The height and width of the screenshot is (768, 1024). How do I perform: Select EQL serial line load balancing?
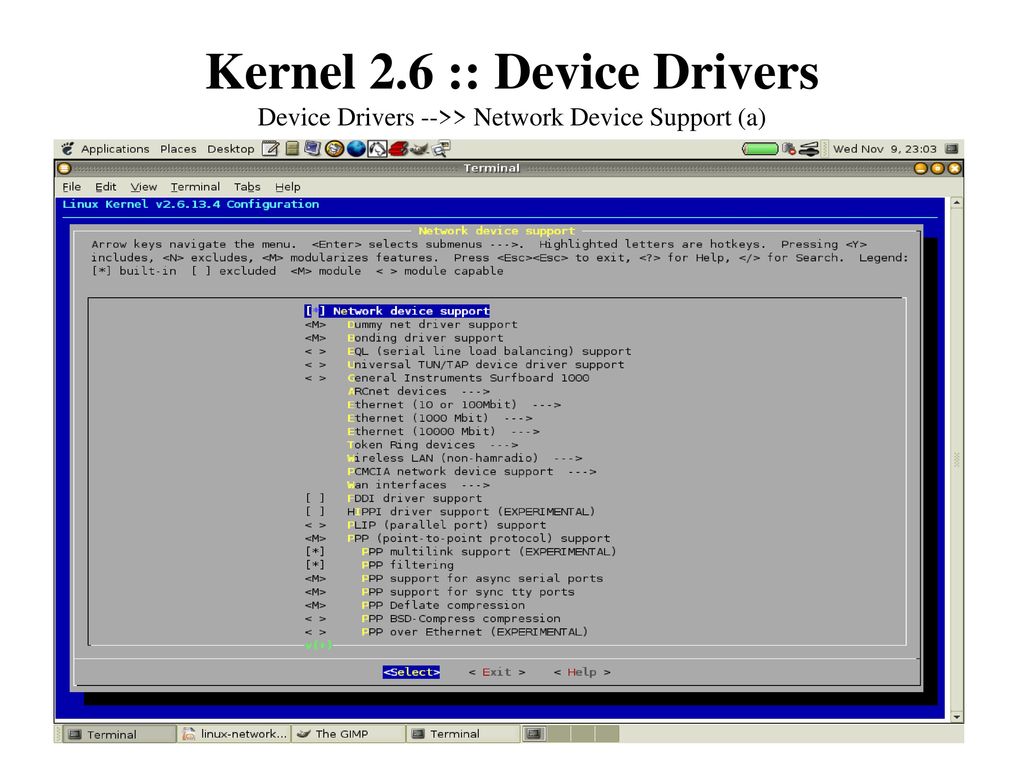468,351
